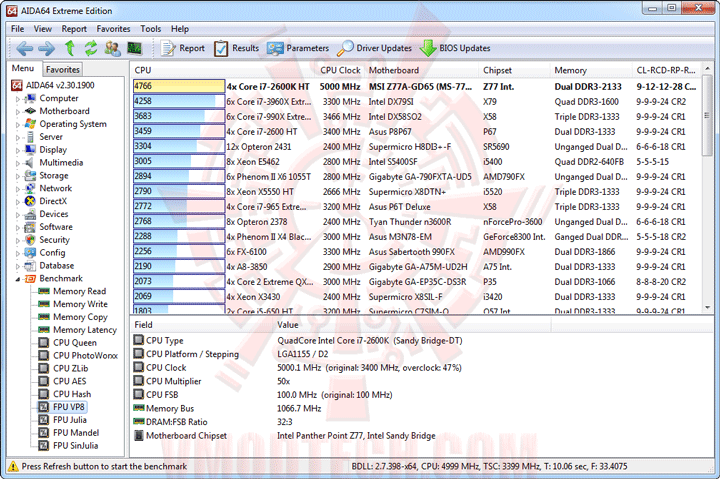720x479 pixels.
Task: Expand the Multimedia tree node
Action: (x=18, y=163)
